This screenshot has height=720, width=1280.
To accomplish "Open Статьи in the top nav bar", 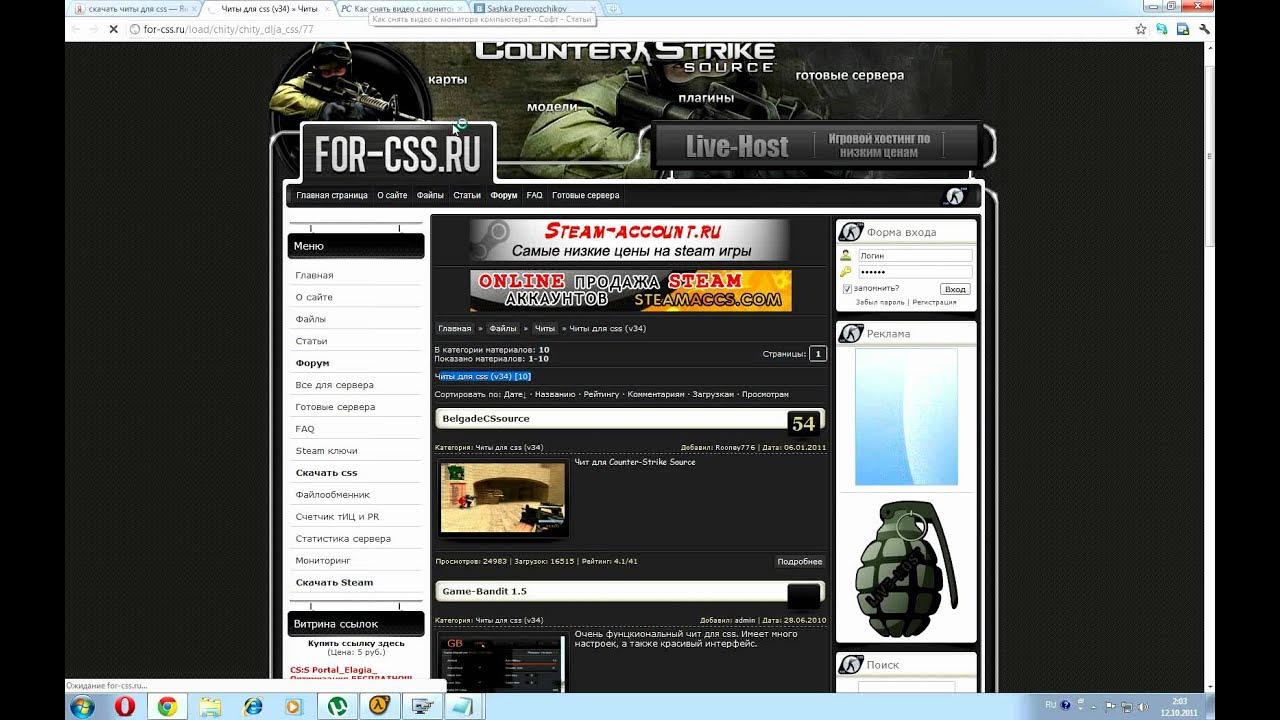I will (x=467, y=196).
